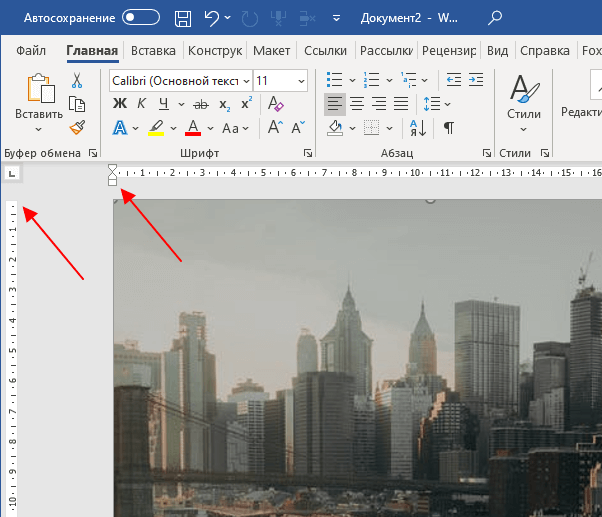Screen dimensions: 602x517
Task: Select the Format Painter brush icon
Action: (77, 127)
